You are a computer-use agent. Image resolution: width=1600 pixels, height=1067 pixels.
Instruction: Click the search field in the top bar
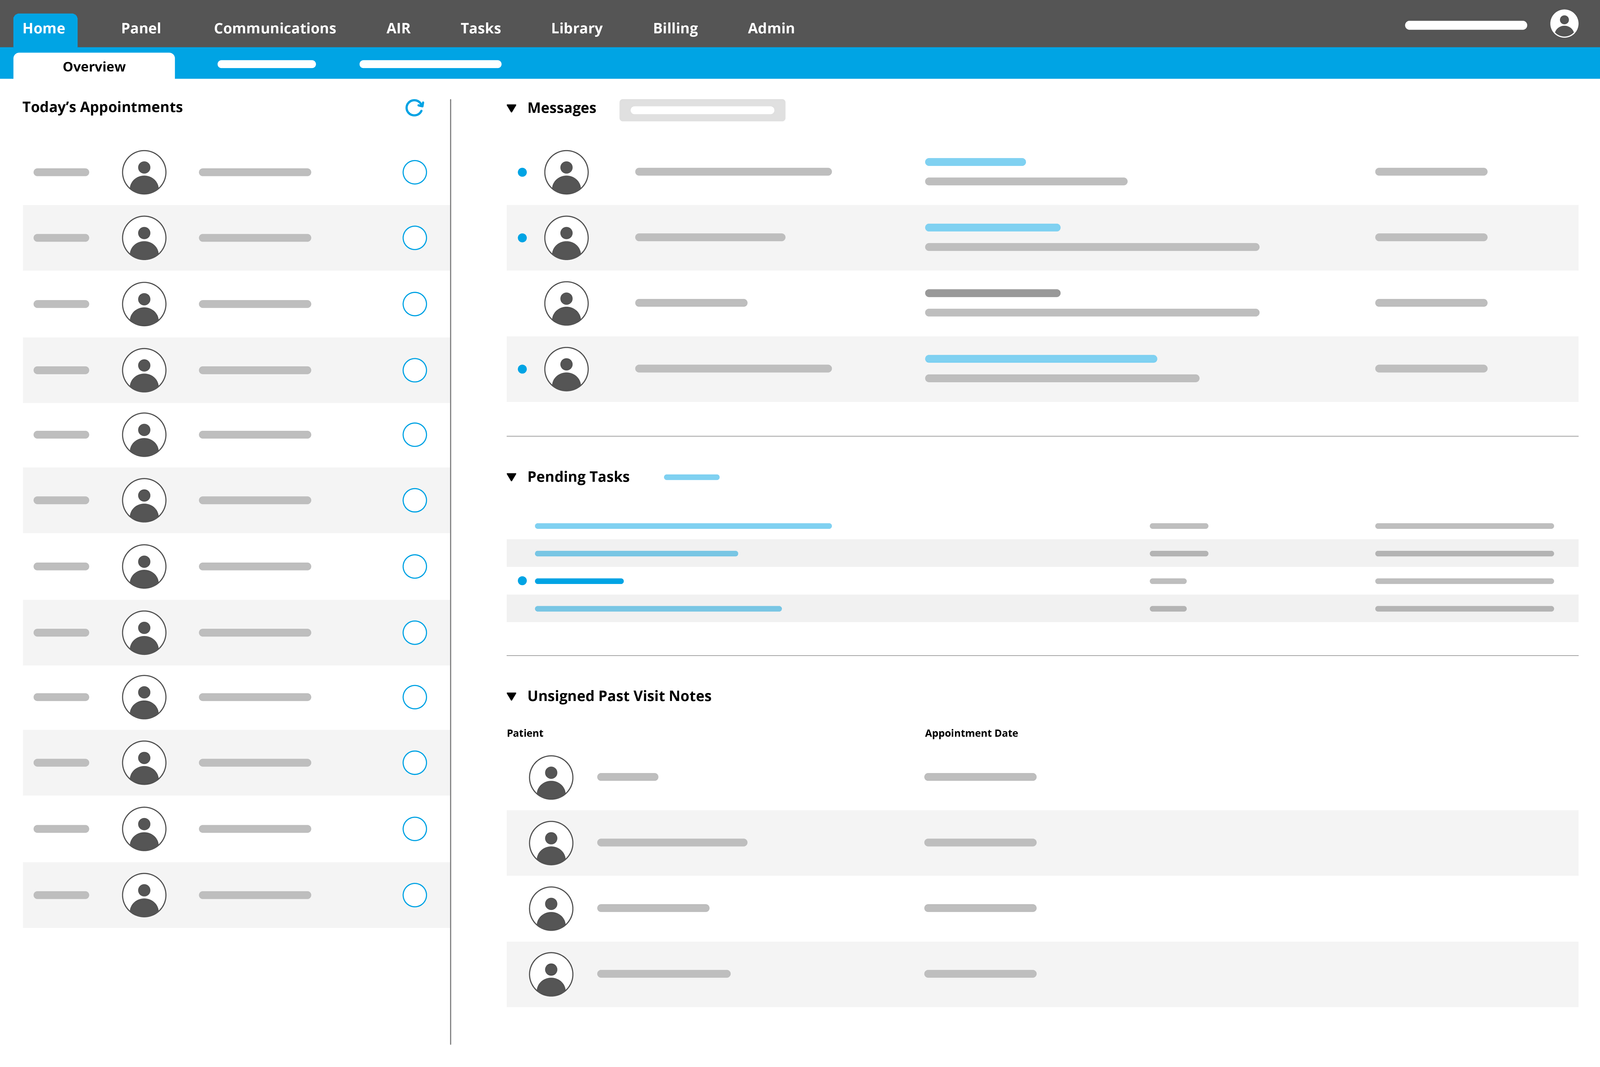point(1465,24)
